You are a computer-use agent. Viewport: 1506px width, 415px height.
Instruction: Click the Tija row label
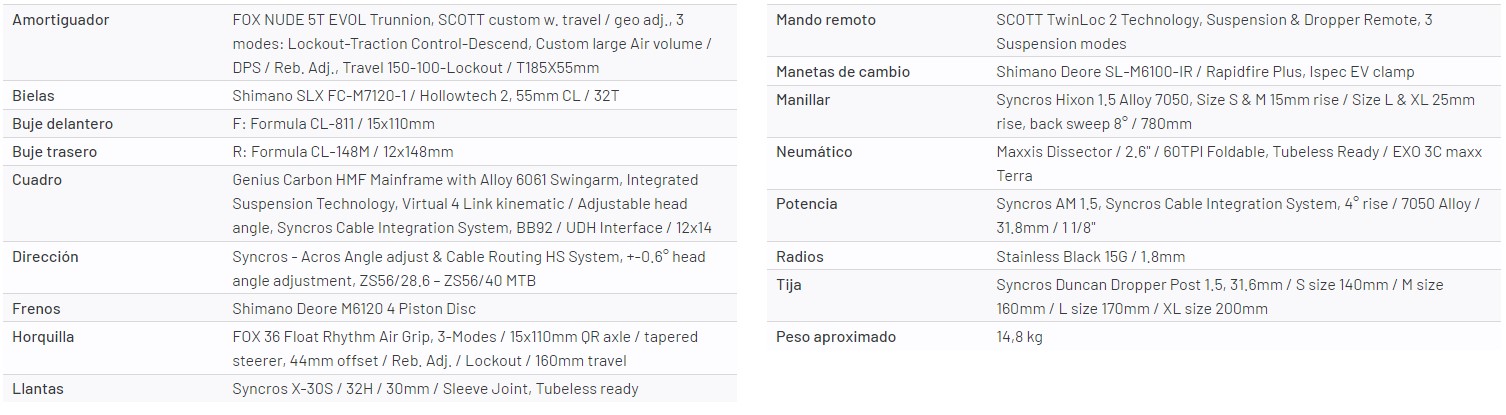coord(789,285)
